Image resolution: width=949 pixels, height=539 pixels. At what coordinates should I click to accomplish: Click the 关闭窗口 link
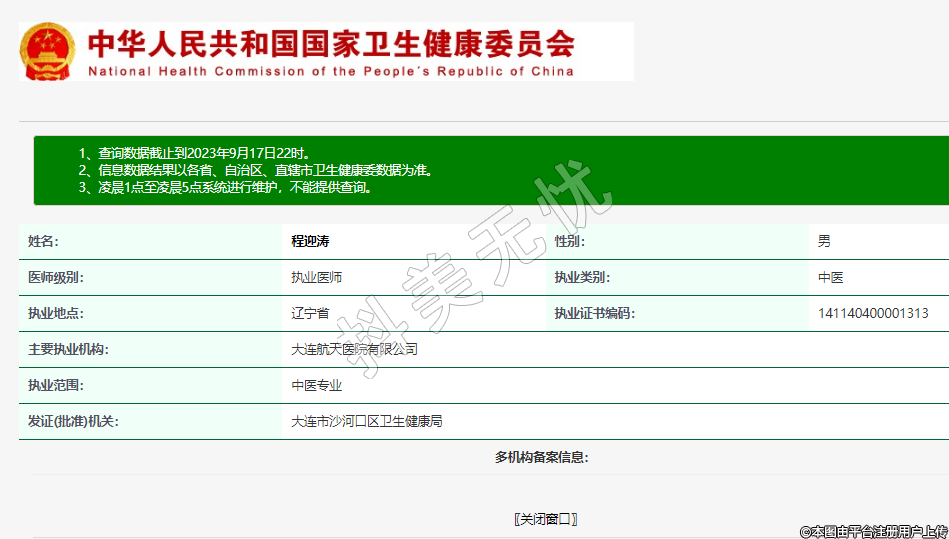(545, 519)
